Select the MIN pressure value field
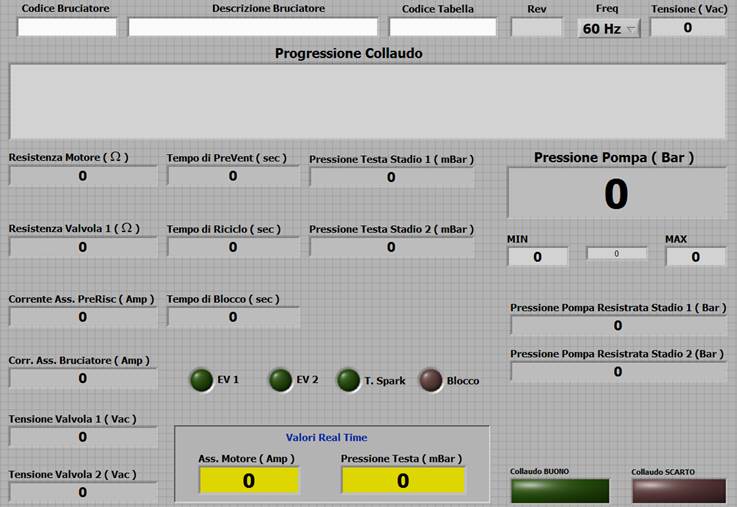 537,257
